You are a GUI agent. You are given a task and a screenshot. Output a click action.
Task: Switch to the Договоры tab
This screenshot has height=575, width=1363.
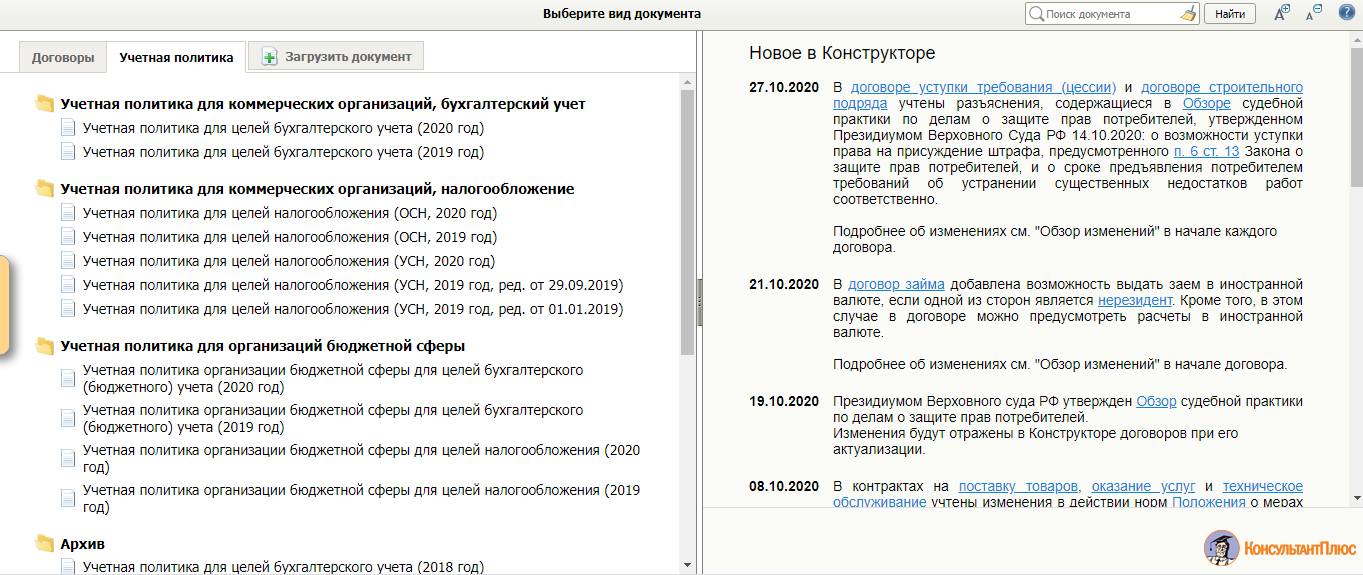click(x=63, y=57)
